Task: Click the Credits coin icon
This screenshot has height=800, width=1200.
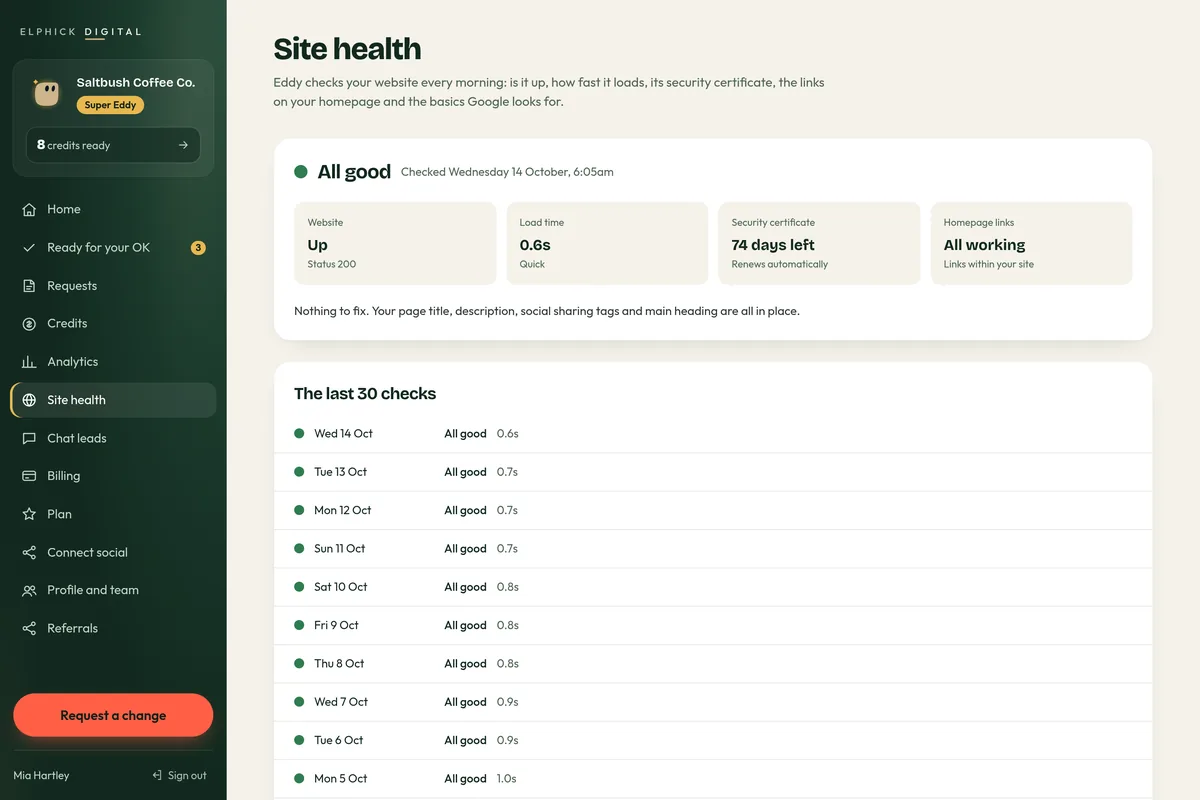Action: pos(29,324)
